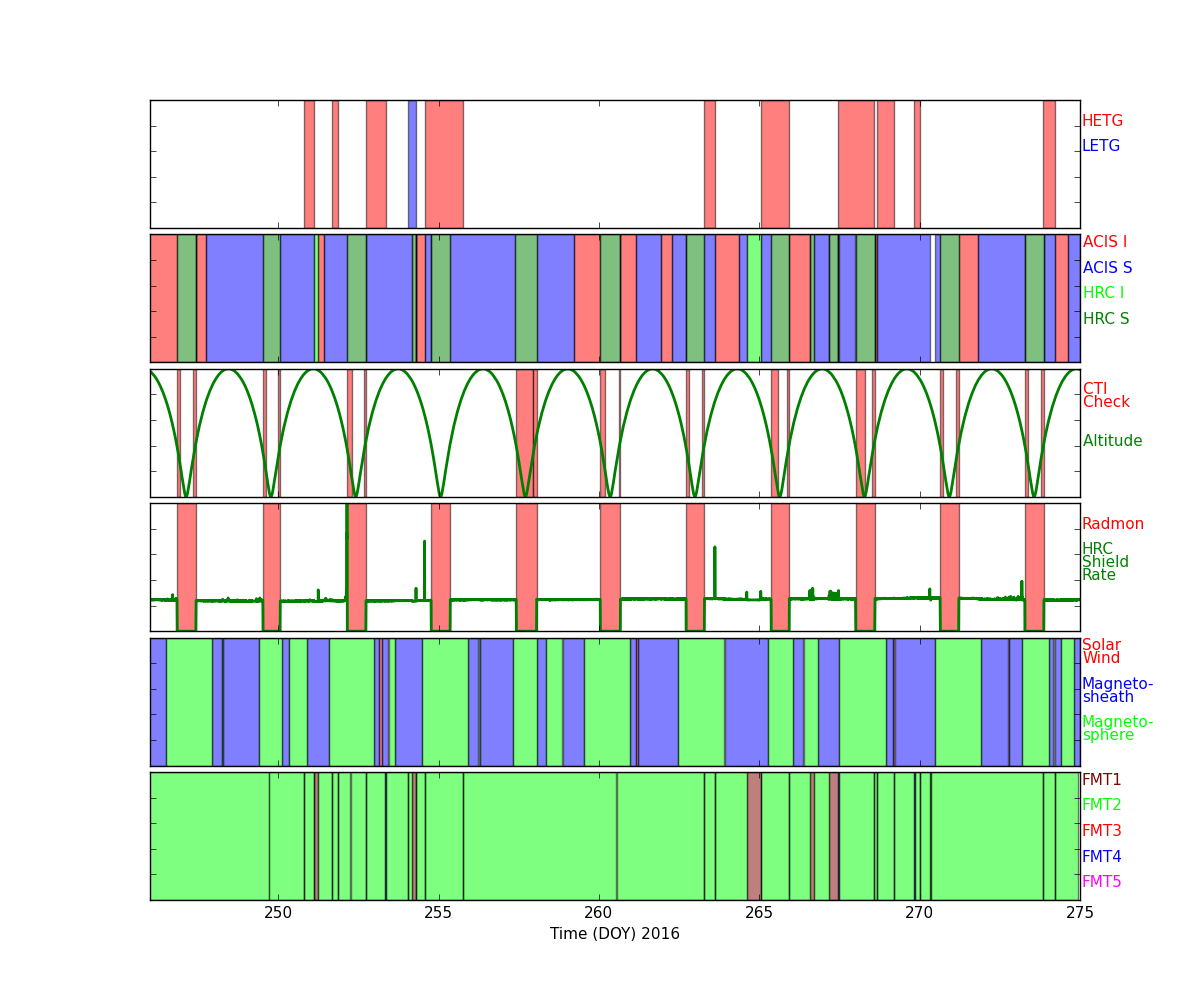Click the 275 tick label

(x=1079, y=912)
